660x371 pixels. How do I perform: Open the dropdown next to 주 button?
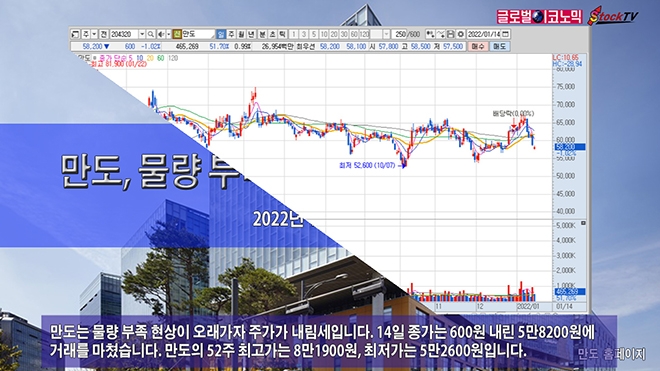[94, 34]
